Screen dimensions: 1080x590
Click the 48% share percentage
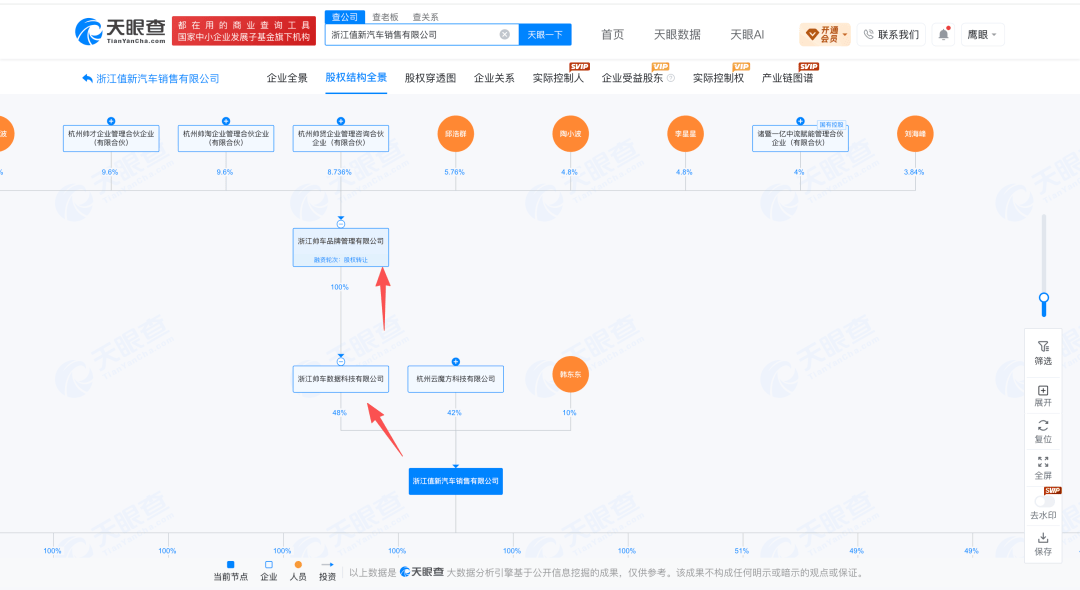(339, 413)
